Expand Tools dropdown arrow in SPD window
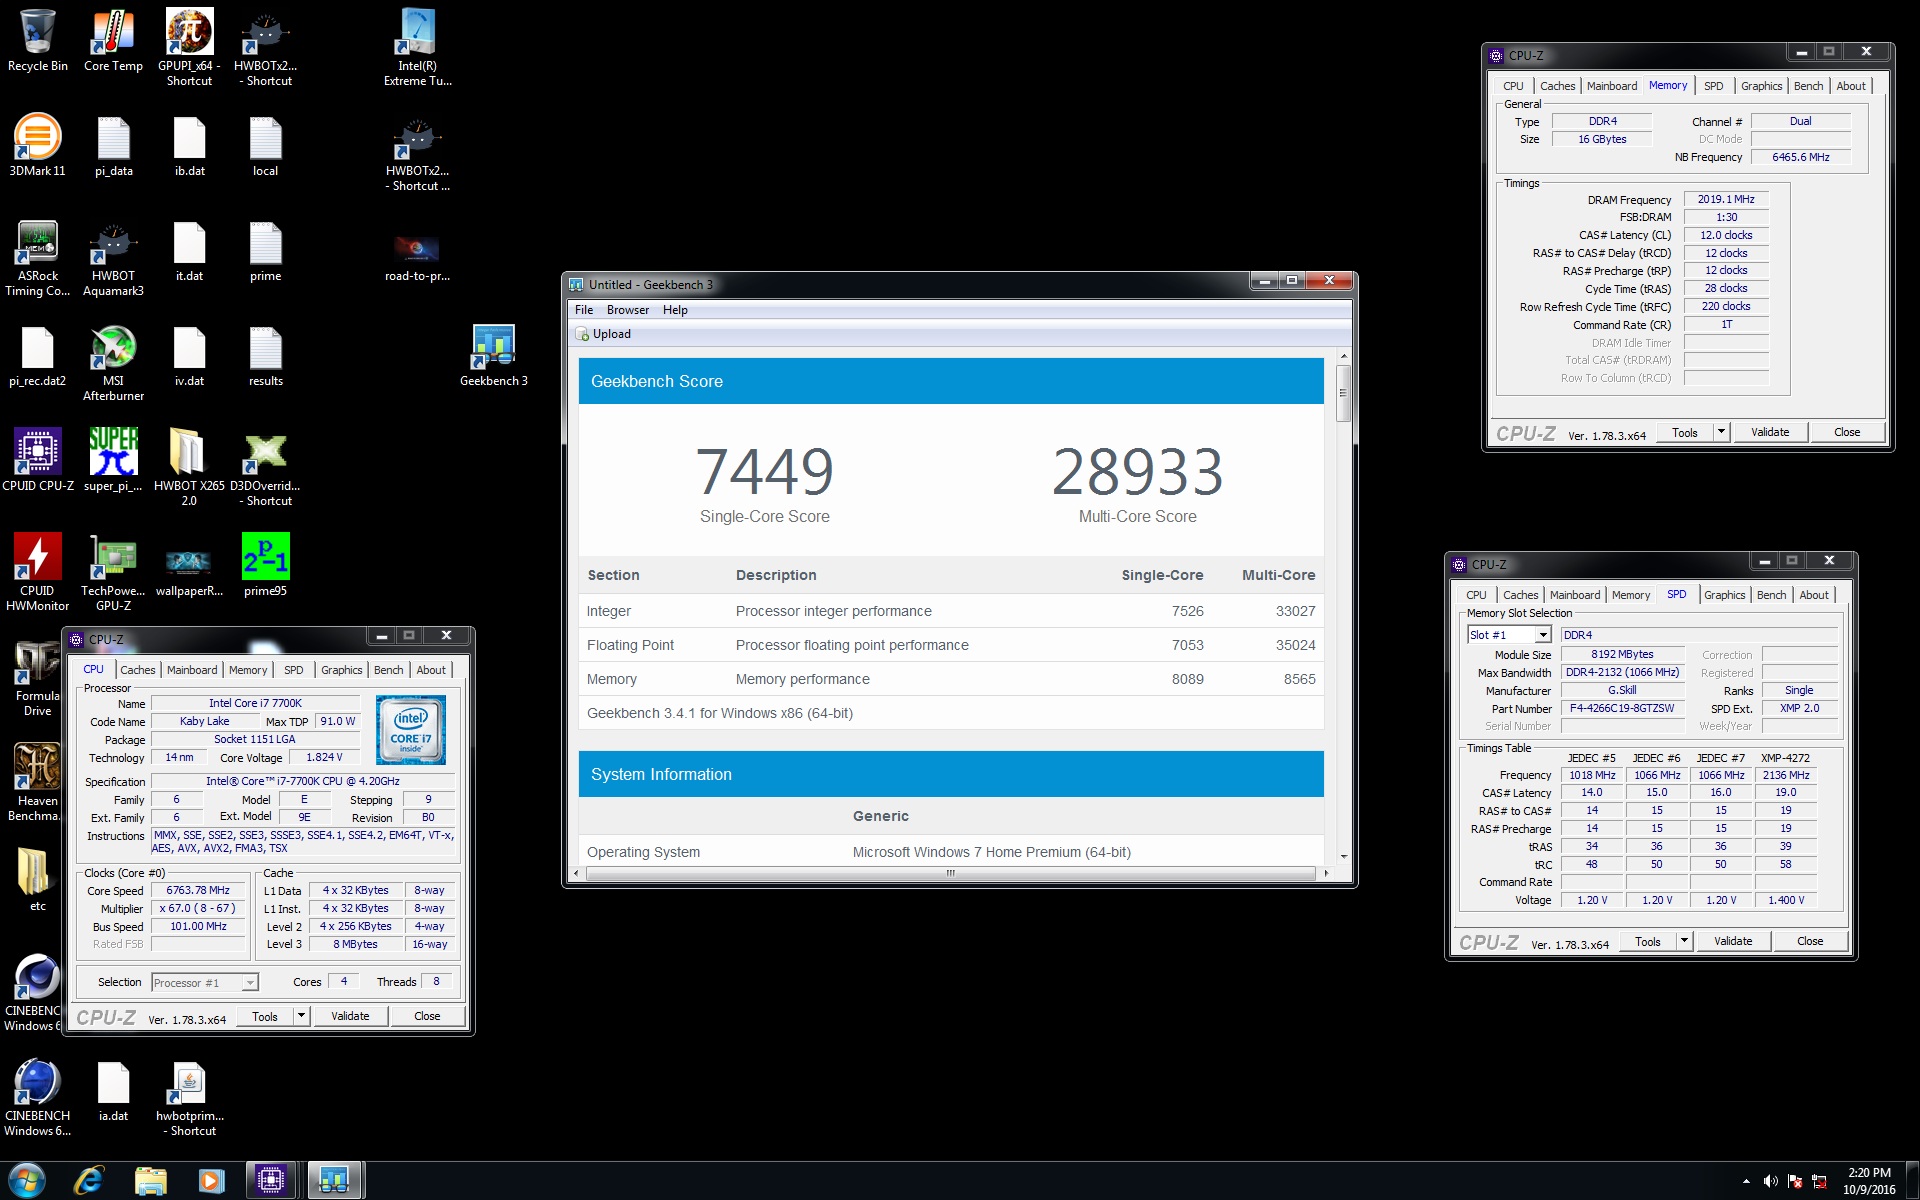 coord(1683,941)
